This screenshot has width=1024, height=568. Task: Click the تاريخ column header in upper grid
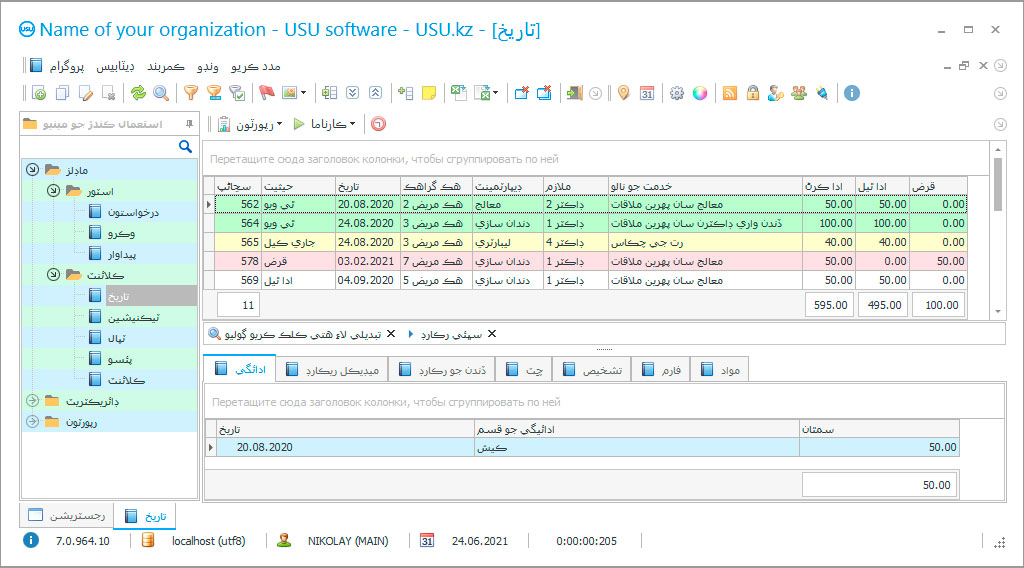coord(368,186)
